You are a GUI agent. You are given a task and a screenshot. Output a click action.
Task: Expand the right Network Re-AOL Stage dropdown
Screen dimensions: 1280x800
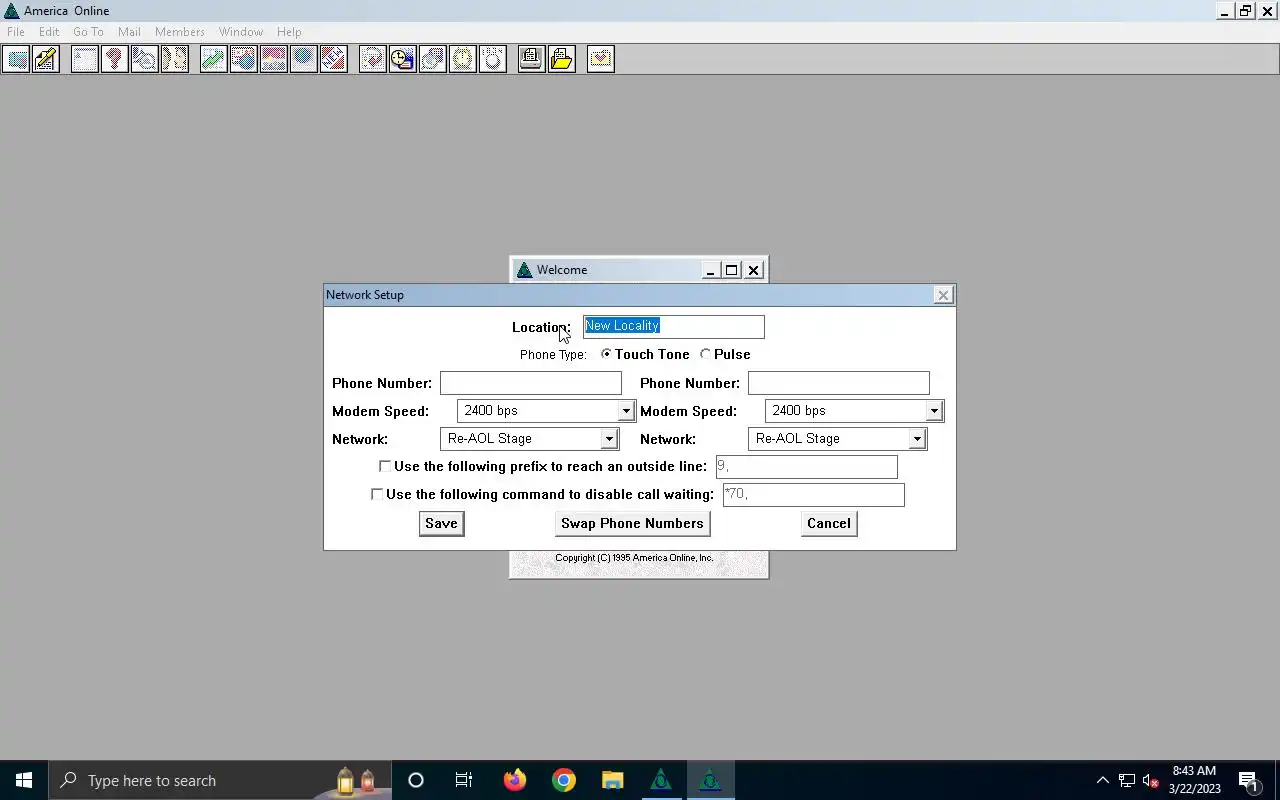coord(917,439)
